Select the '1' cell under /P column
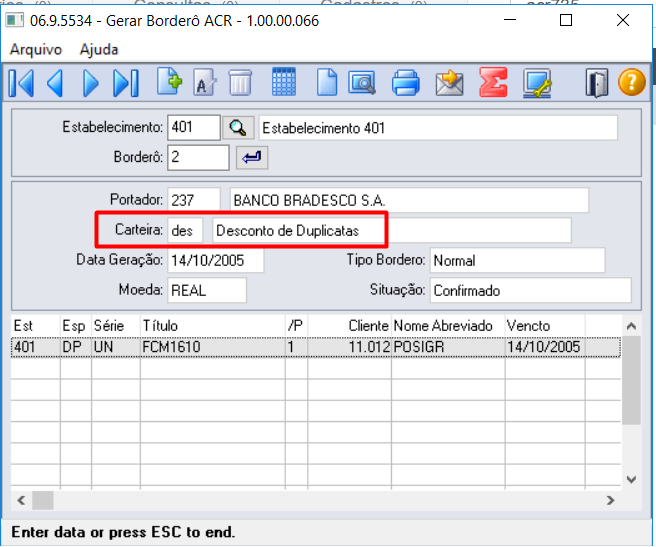This screenshot has height=547, width=656. (x=296, y=347)
